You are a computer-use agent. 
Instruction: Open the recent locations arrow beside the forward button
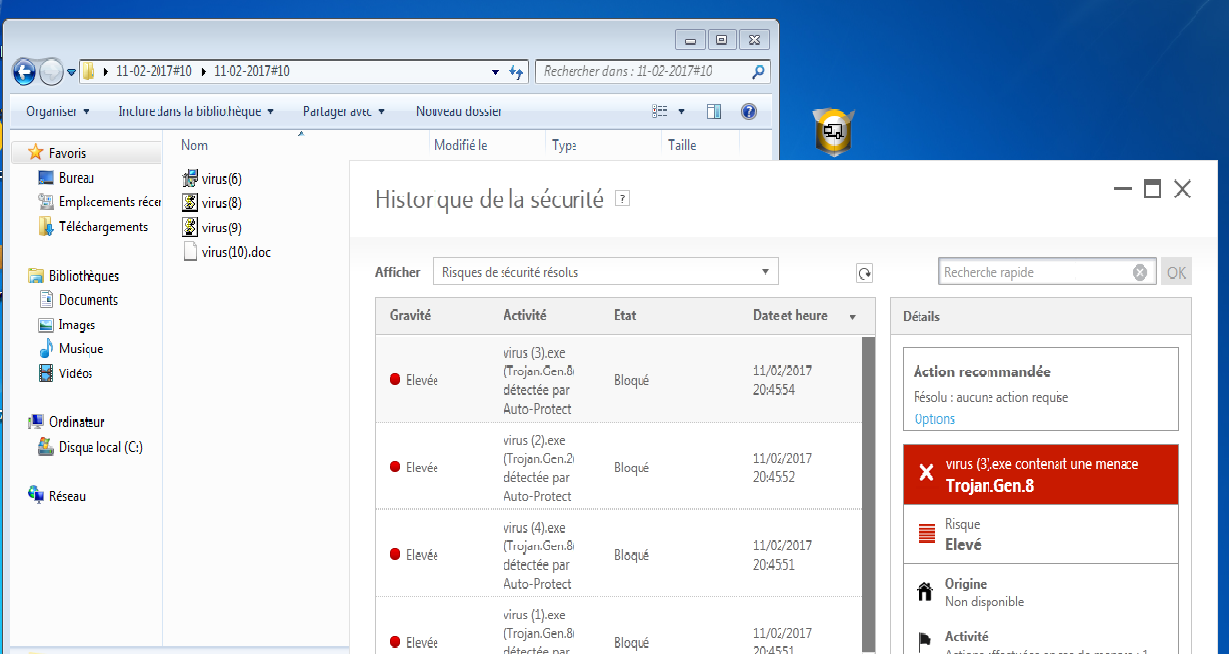tap(71, 73)
